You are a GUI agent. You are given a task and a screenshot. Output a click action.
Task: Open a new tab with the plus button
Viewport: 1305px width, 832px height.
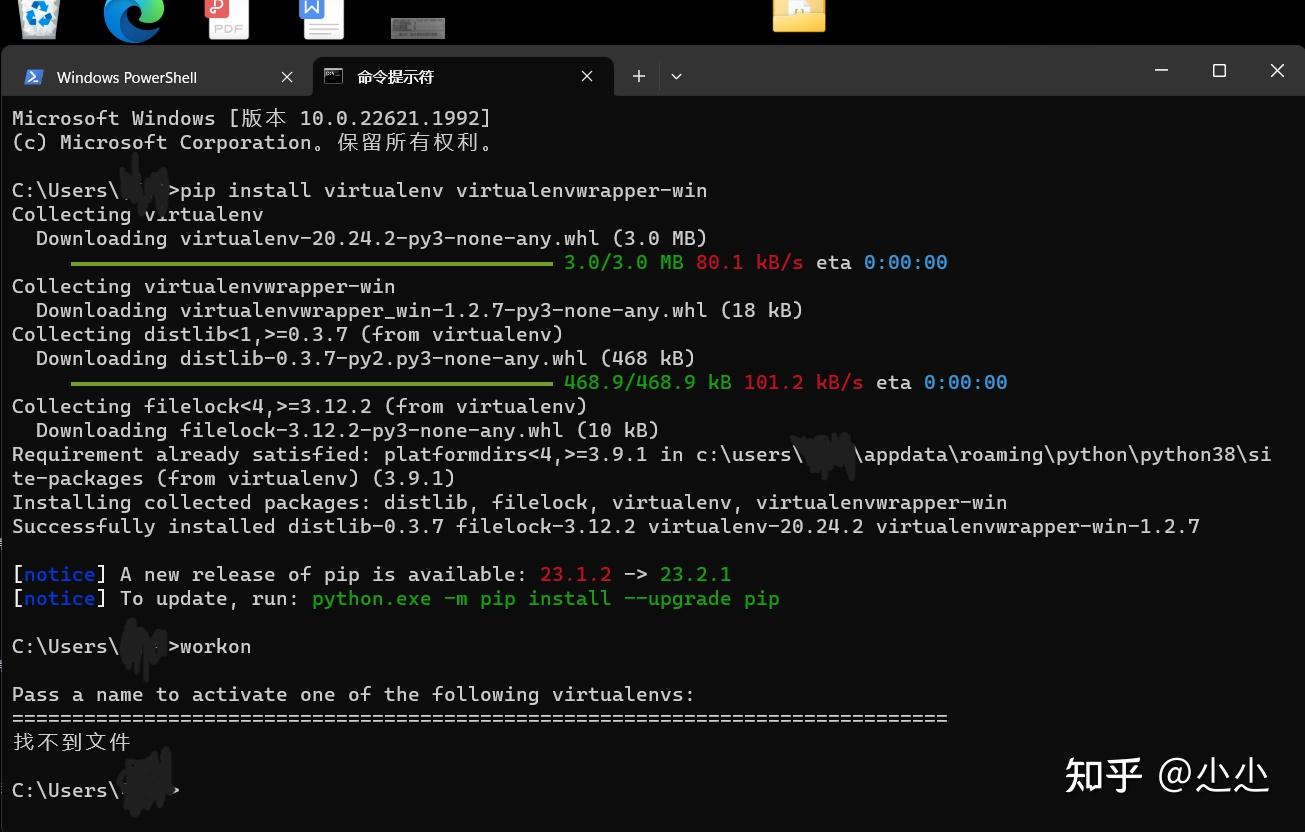coord(638,76)
